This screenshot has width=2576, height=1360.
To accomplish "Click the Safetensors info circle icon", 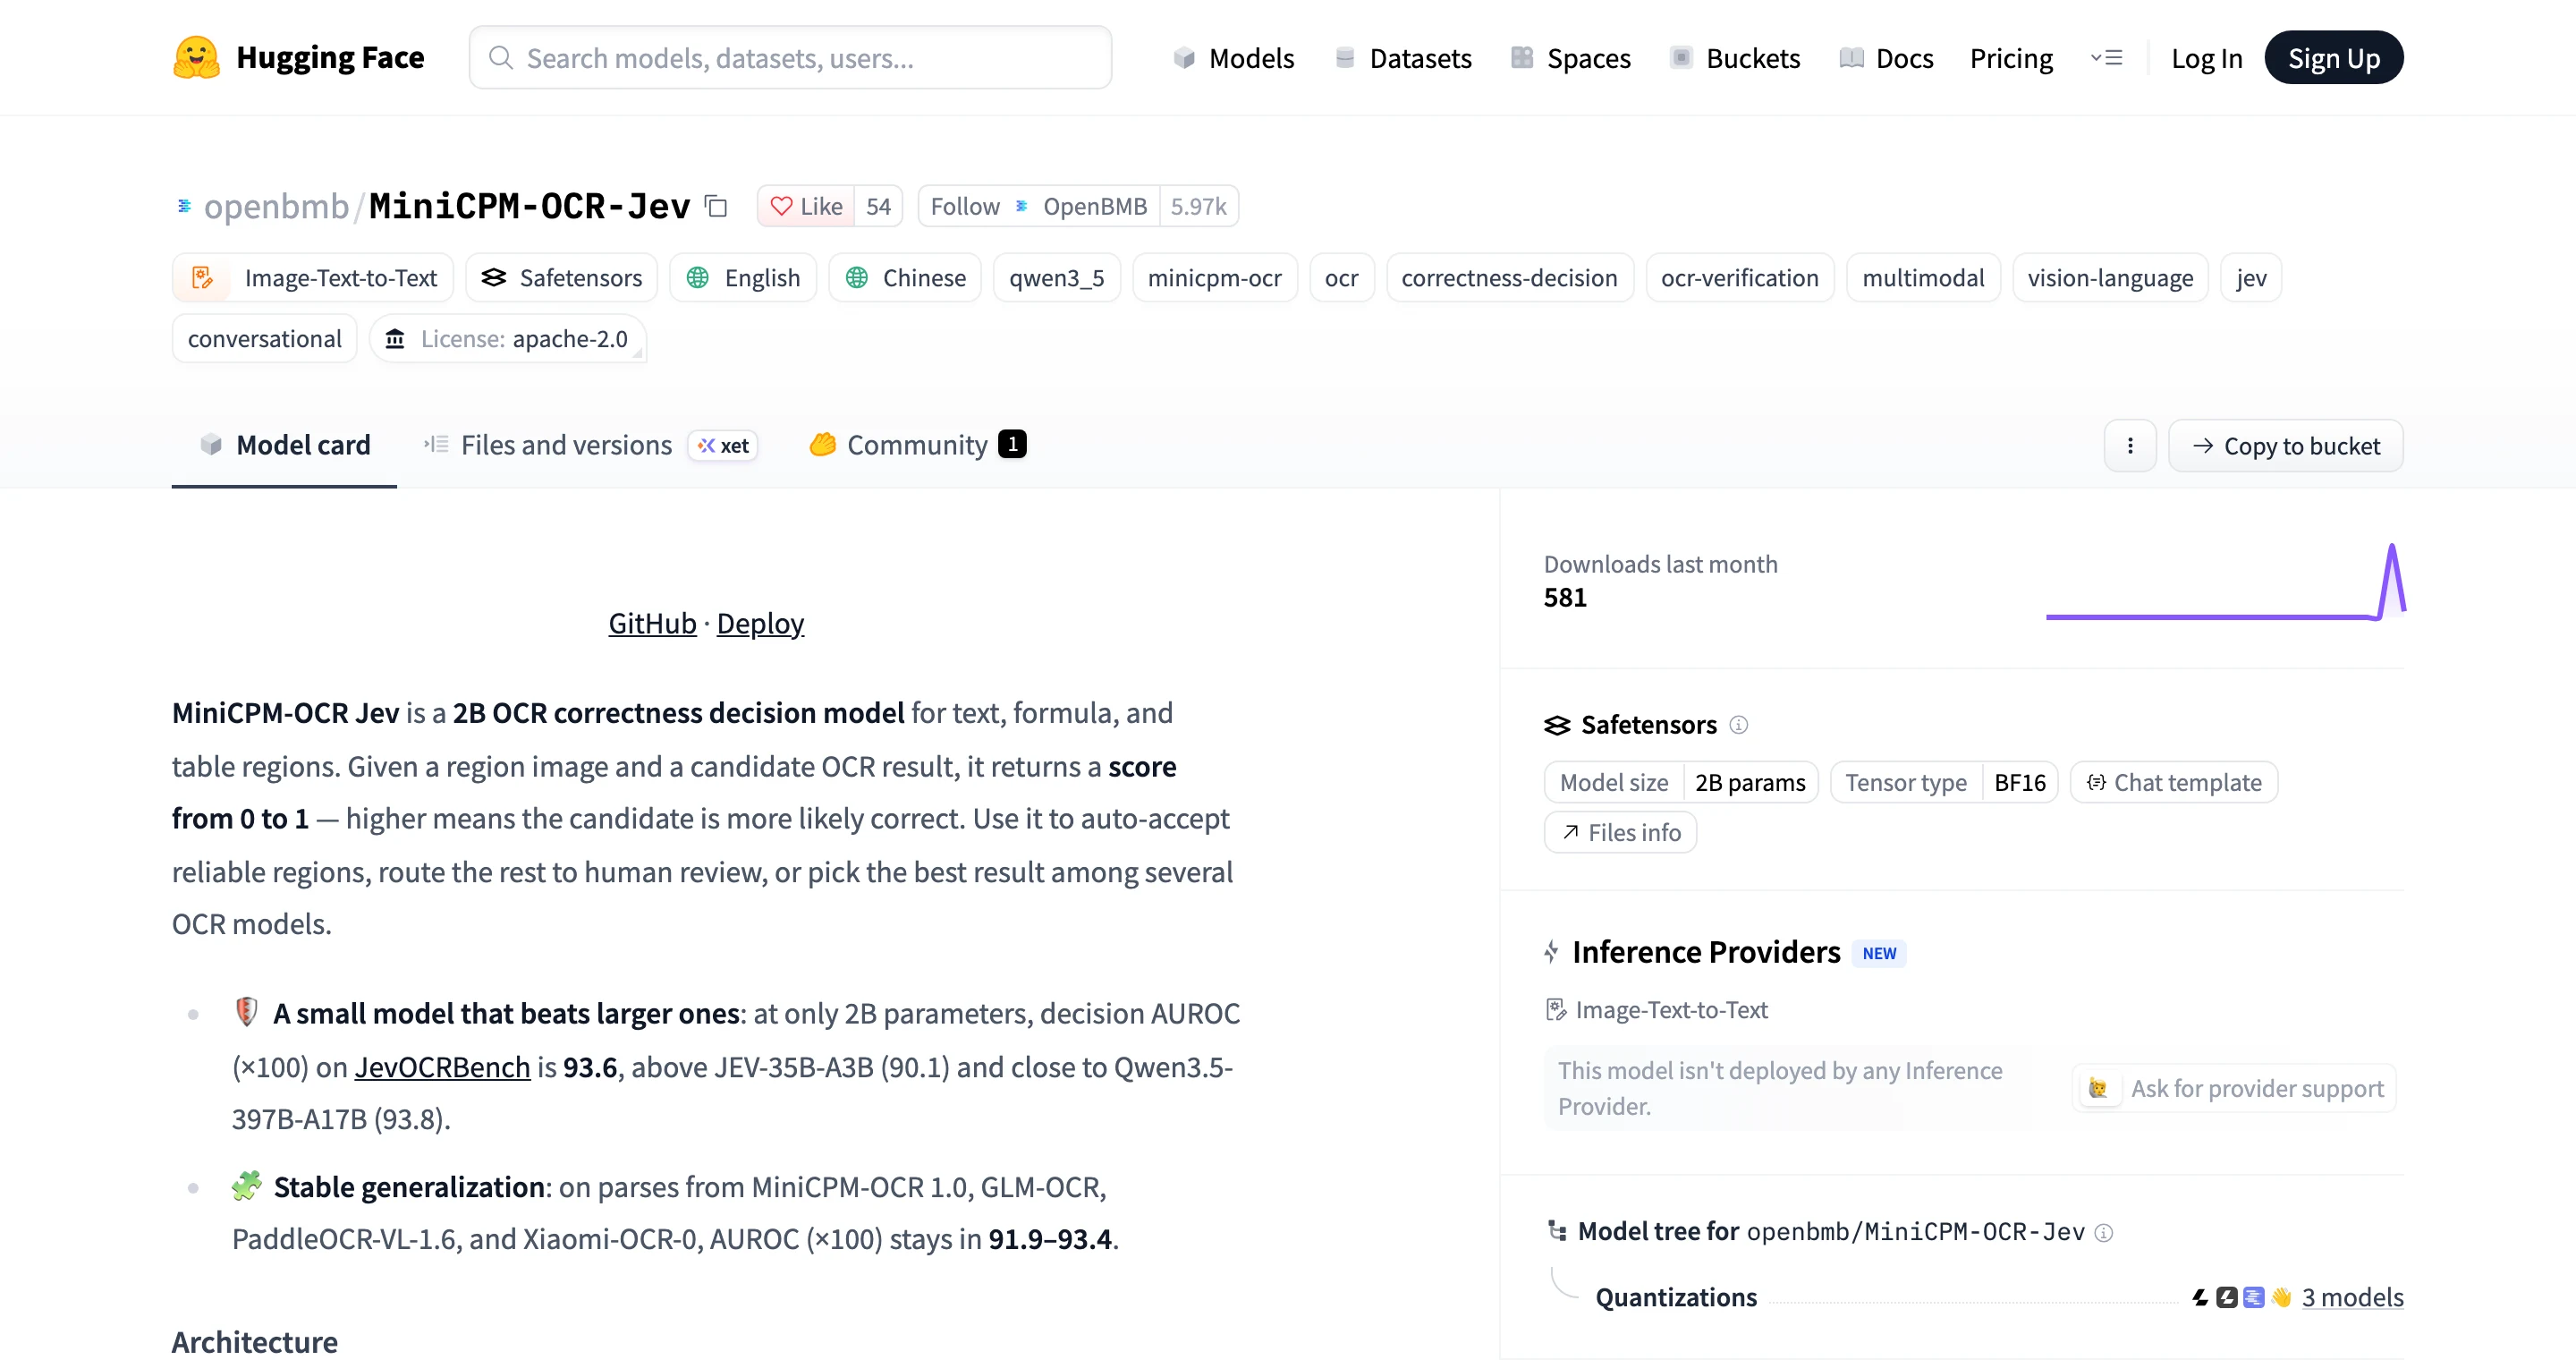I will tap(1739, 725).
